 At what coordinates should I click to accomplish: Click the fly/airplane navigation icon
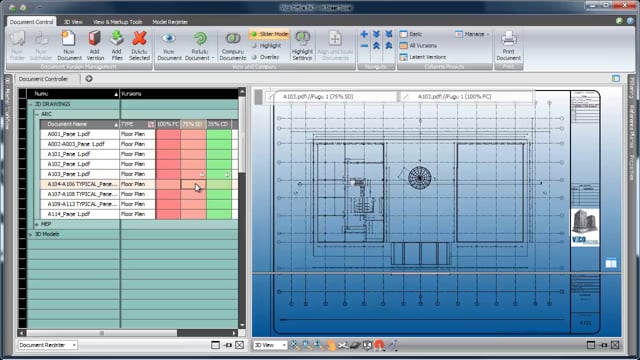point(343,345)
